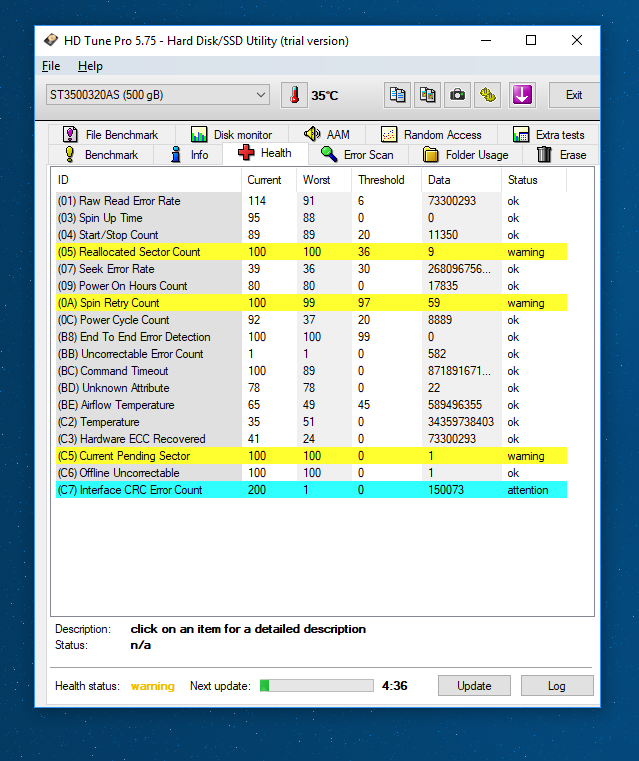Open the options gears icon

click(488, 95)
